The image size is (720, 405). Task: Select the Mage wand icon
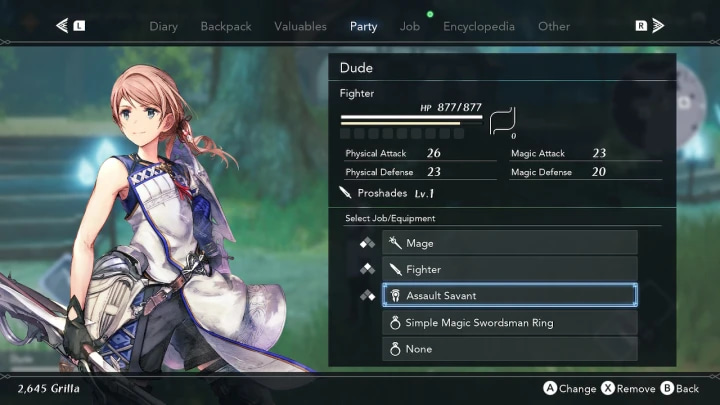pos(395,242)
